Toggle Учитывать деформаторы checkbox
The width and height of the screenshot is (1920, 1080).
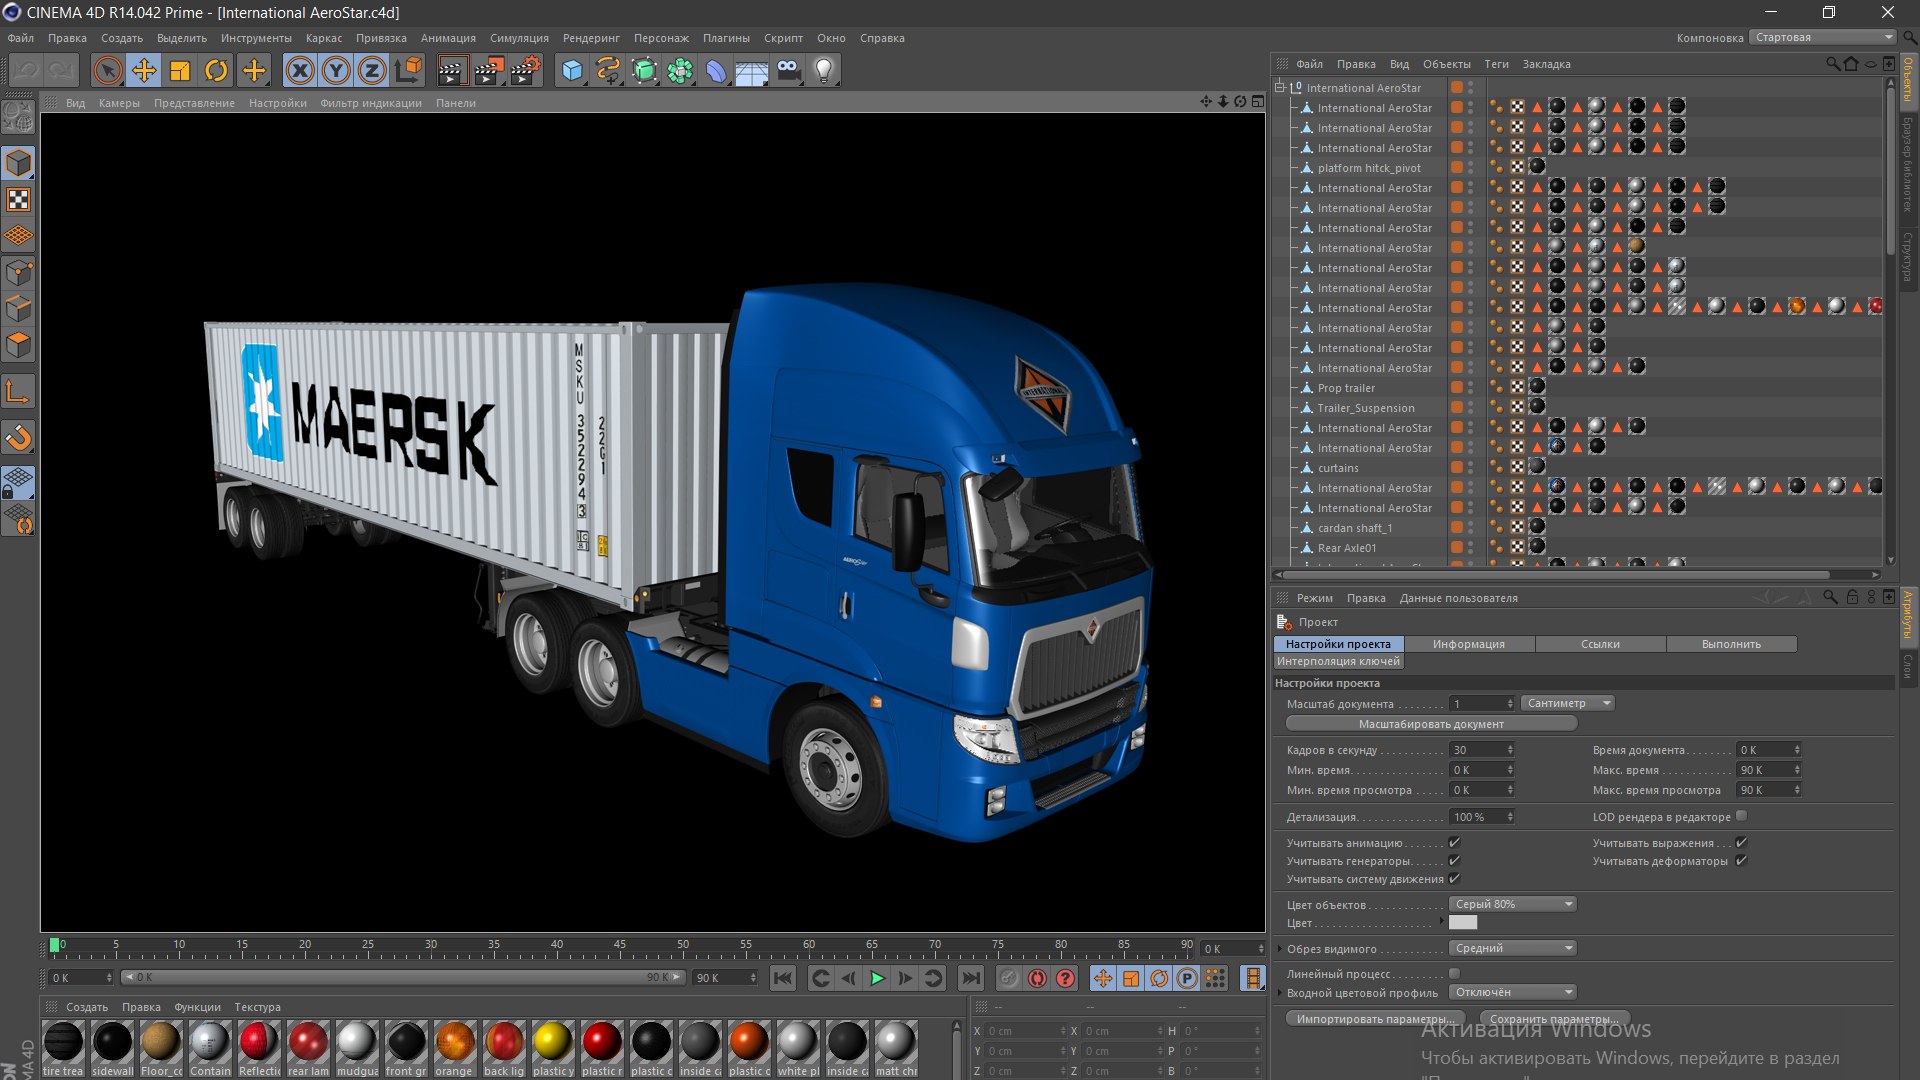[x=1741, y=861]
